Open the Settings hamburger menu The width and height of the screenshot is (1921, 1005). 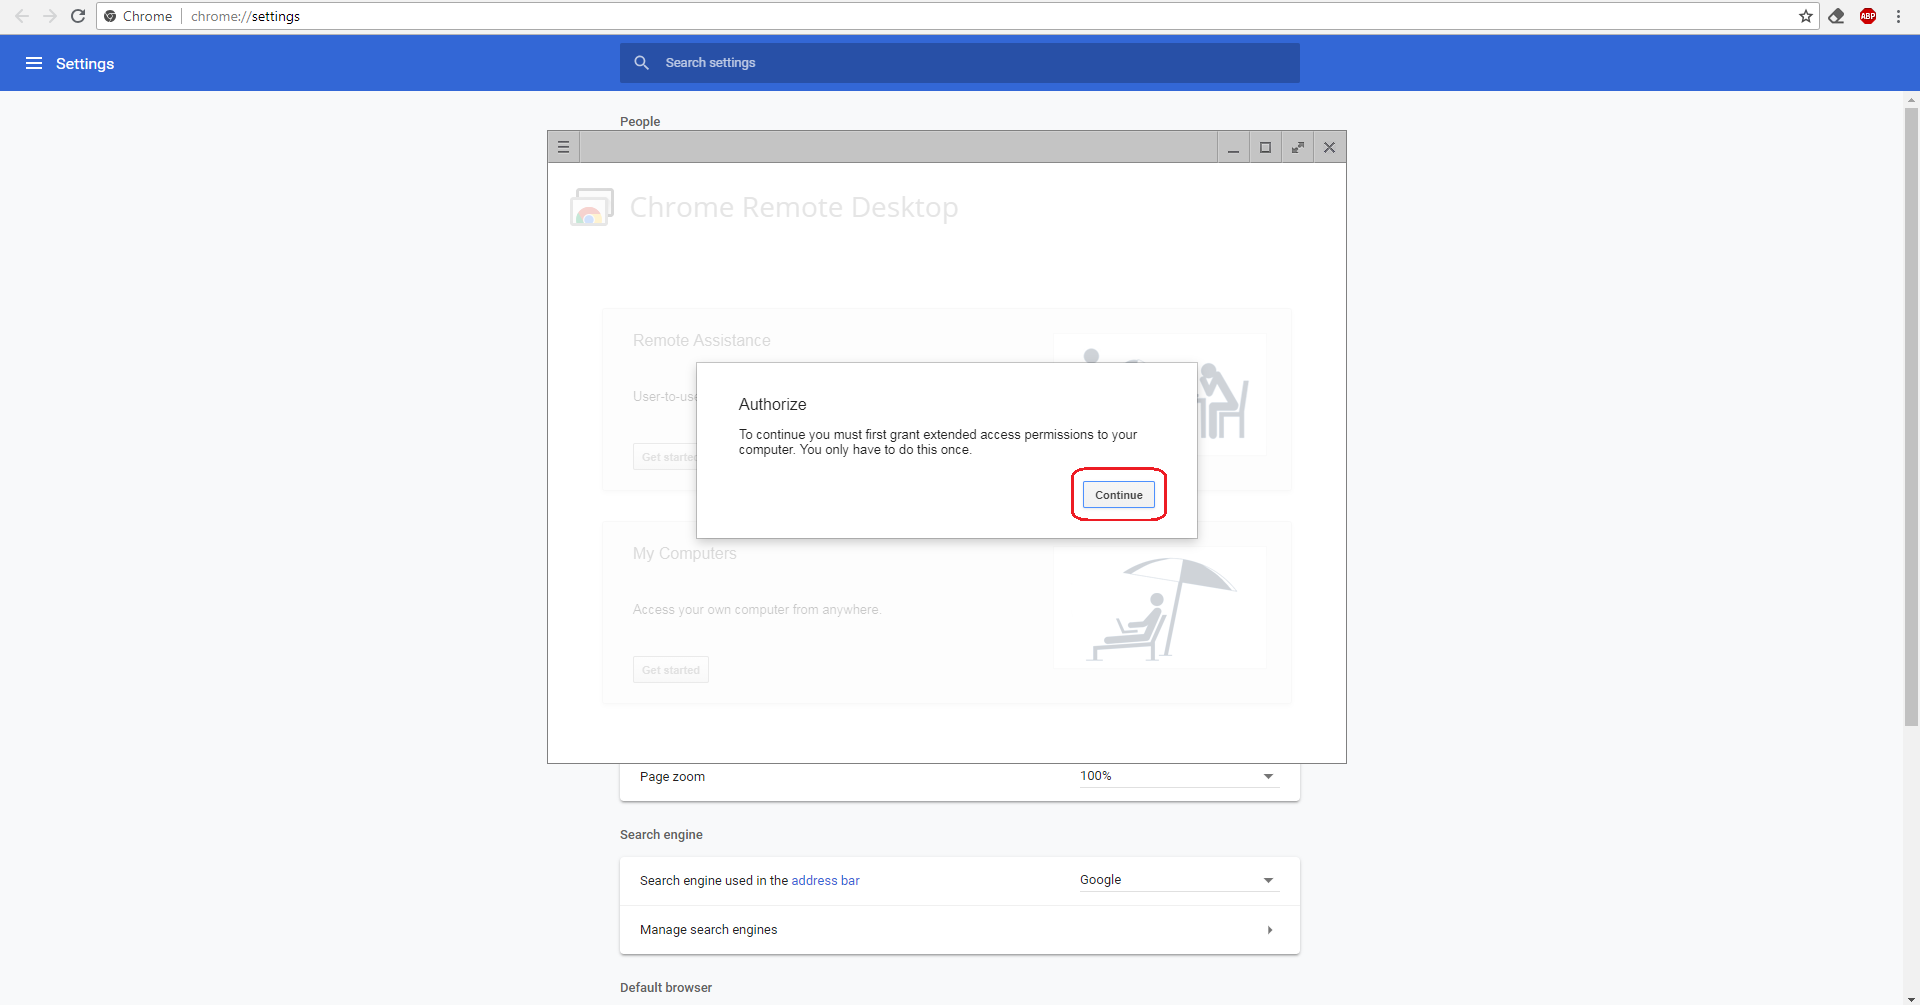[x=34, y=62]
